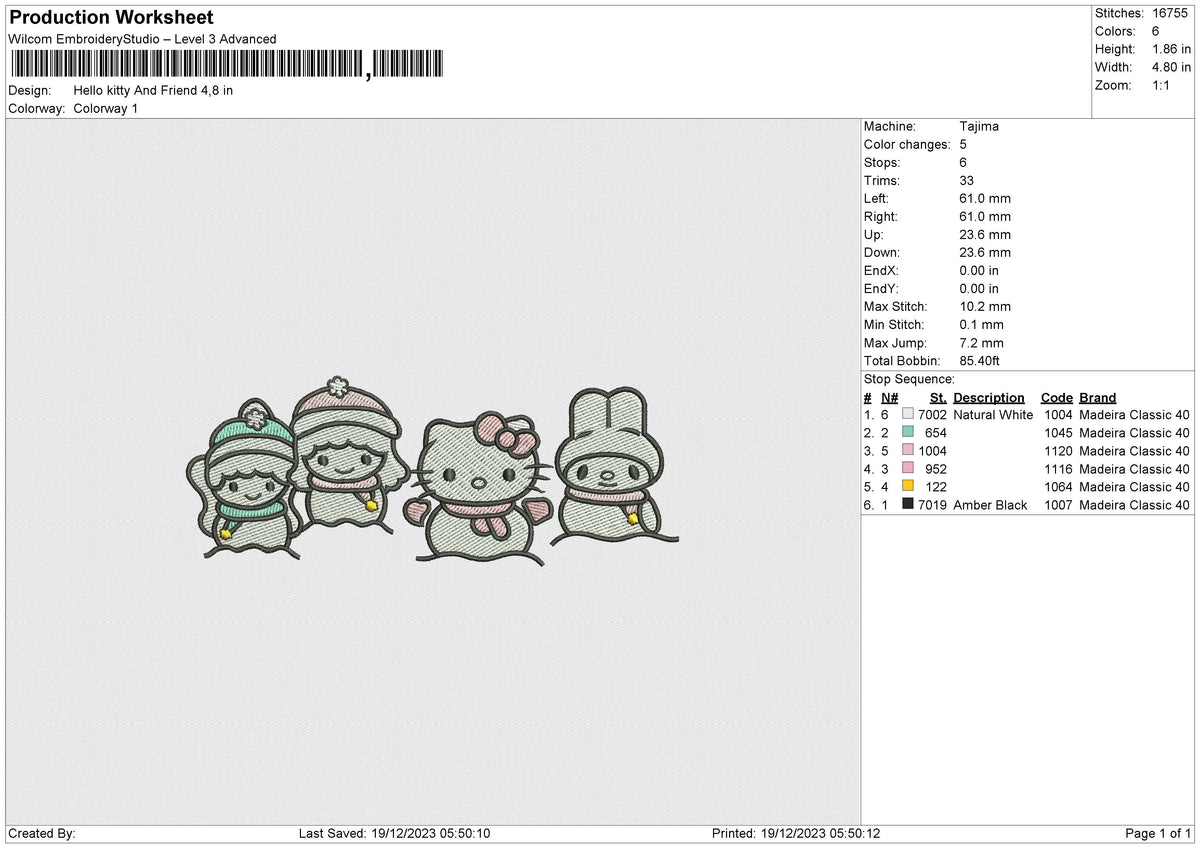
Task: Select the Color changes value 5
Action: (x=963, y=145)
